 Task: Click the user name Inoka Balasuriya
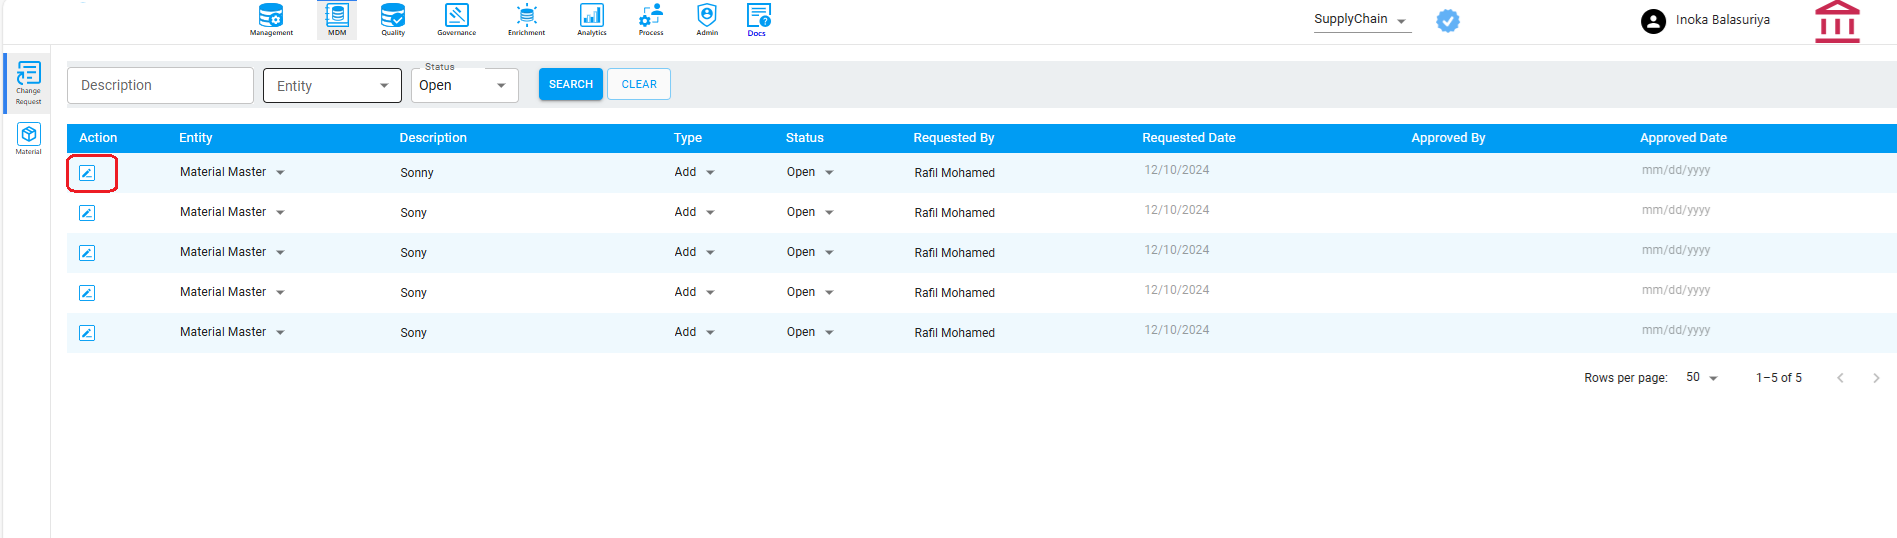(1723, 20)
